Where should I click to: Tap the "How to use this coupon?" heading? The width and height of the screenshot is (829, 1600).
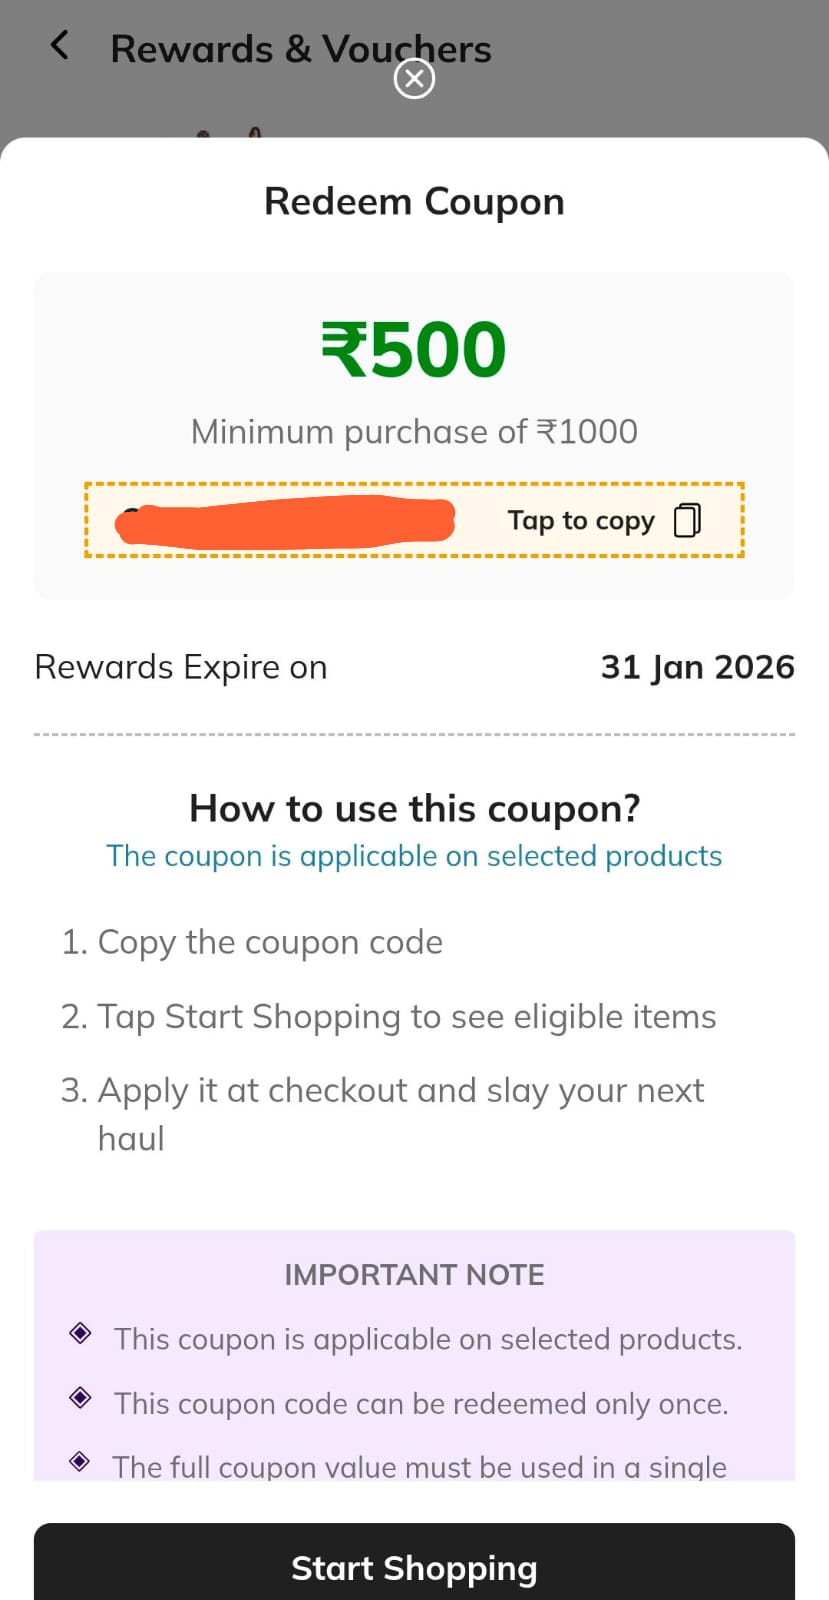(414, 808)
